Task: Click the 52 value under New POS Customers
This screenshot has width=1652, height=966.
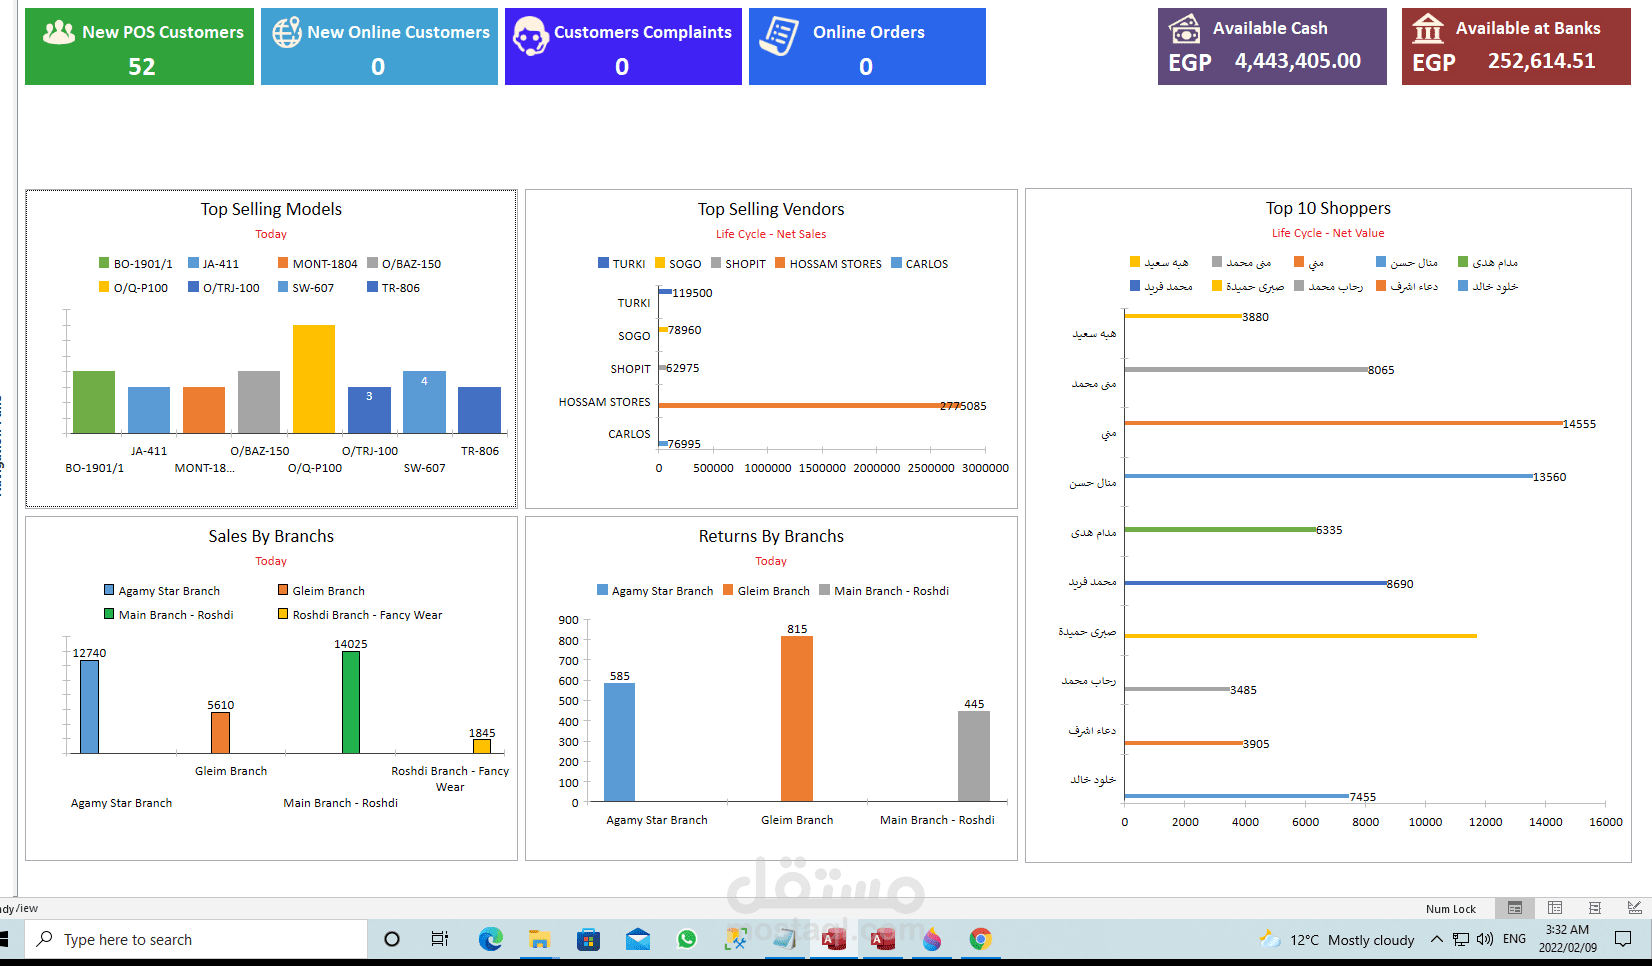Action: coord(142,67)
